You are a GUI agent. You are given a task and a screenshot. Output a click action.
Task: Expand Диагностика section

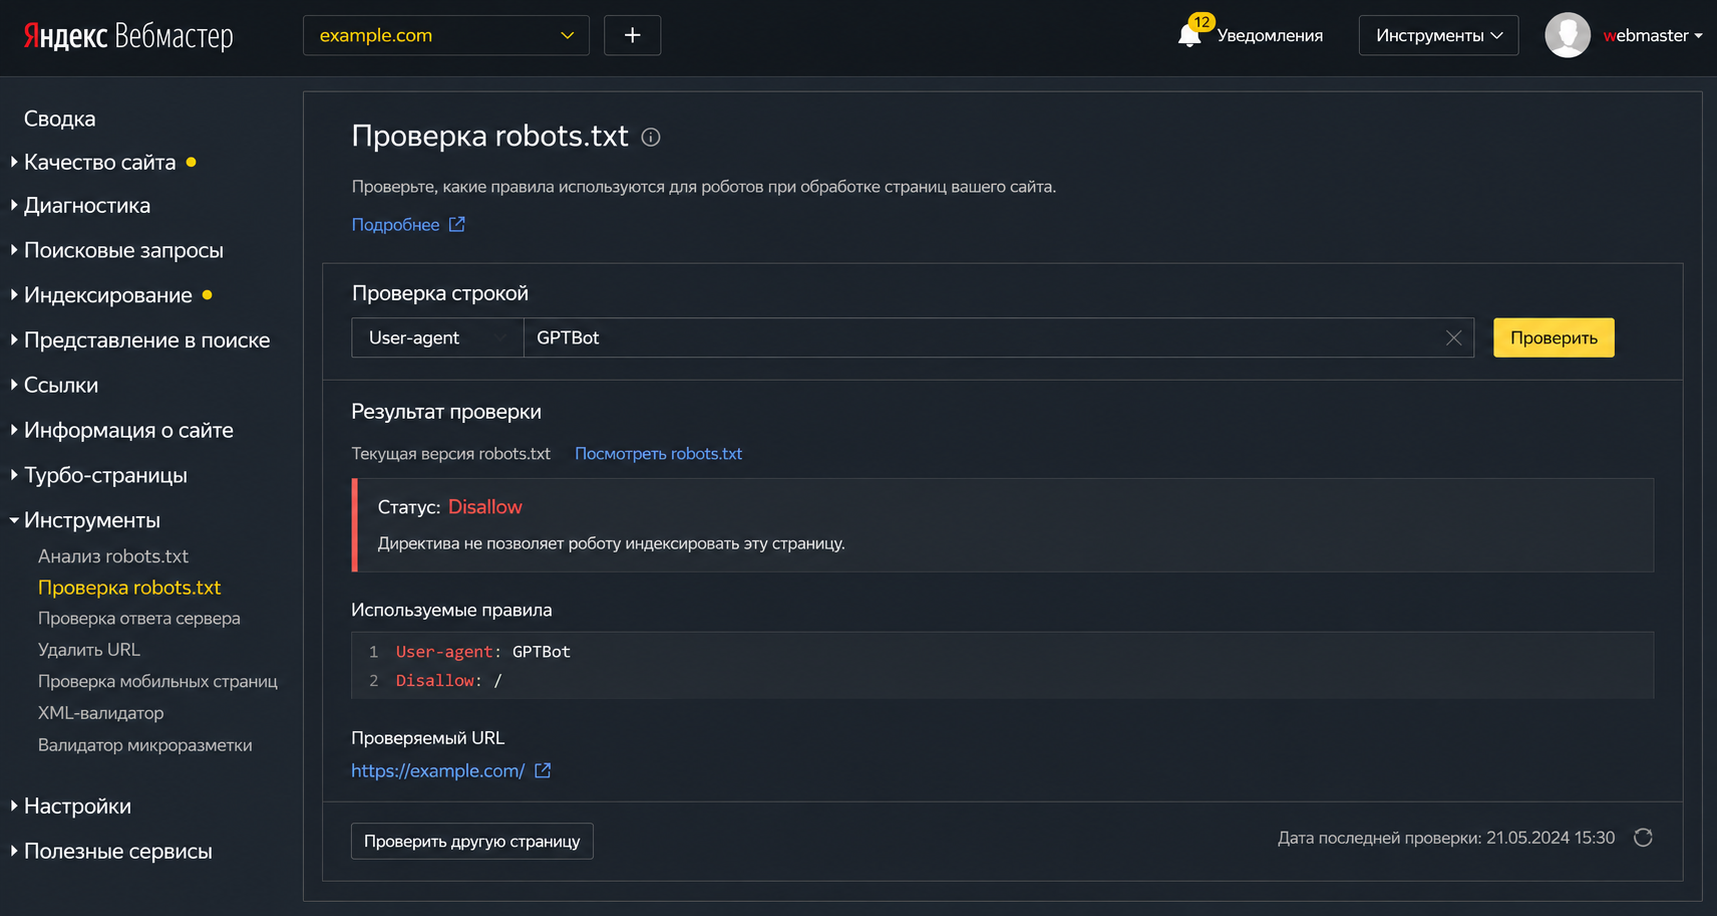click(87, 206)
